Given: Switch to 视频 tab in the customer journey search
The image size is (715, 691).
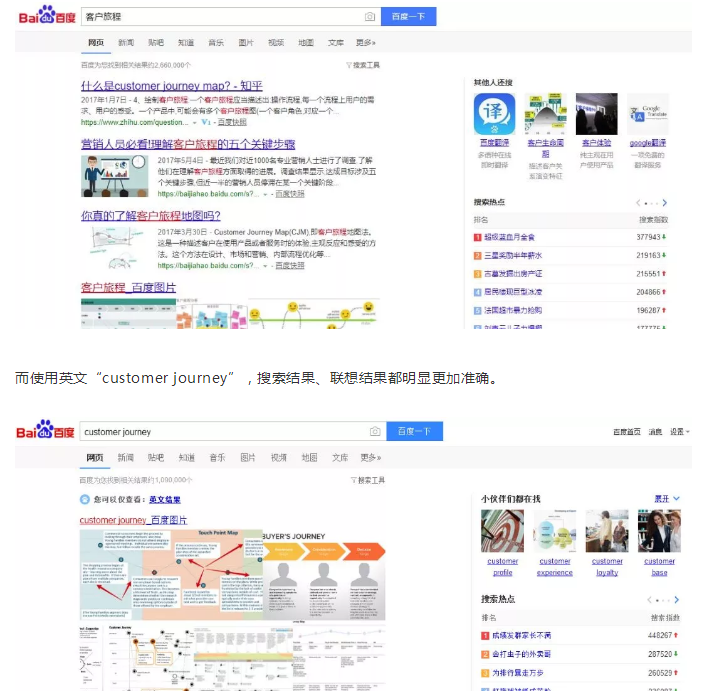Looking at the screenshot, I should click(x=279, y=457).
